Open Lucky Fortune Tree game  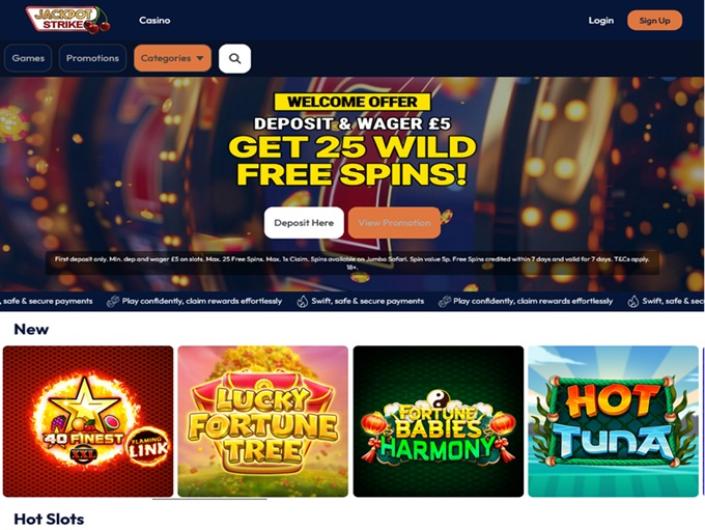tap(263, 421)
